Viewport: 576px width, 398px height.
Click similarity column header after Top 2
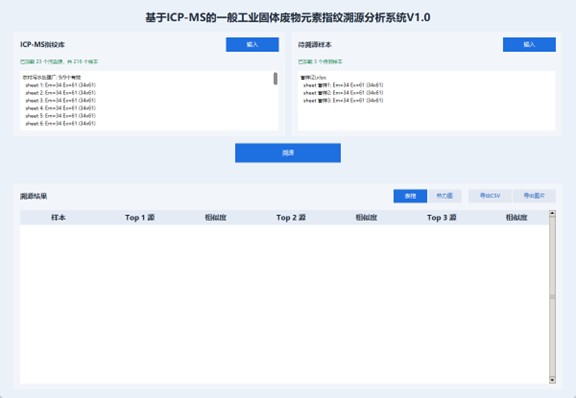point(366,218)
